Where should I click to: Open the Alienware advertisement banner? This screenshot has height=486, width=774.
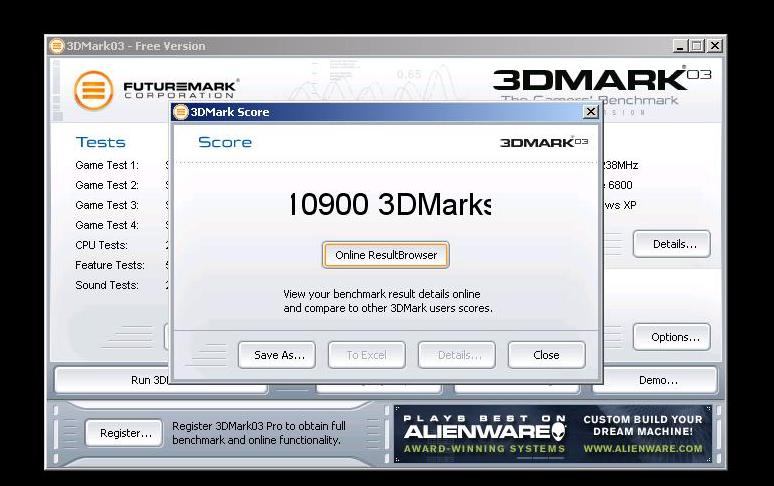pyautogui.click(x=553, y=434)
